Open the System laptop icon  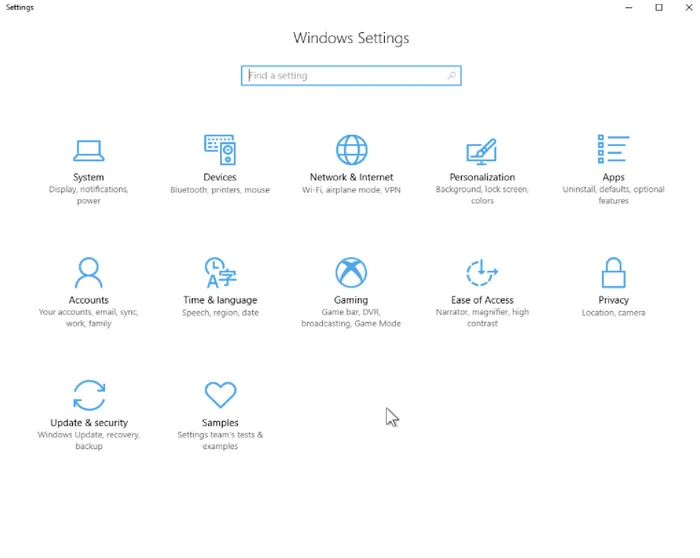coord(88,150)
